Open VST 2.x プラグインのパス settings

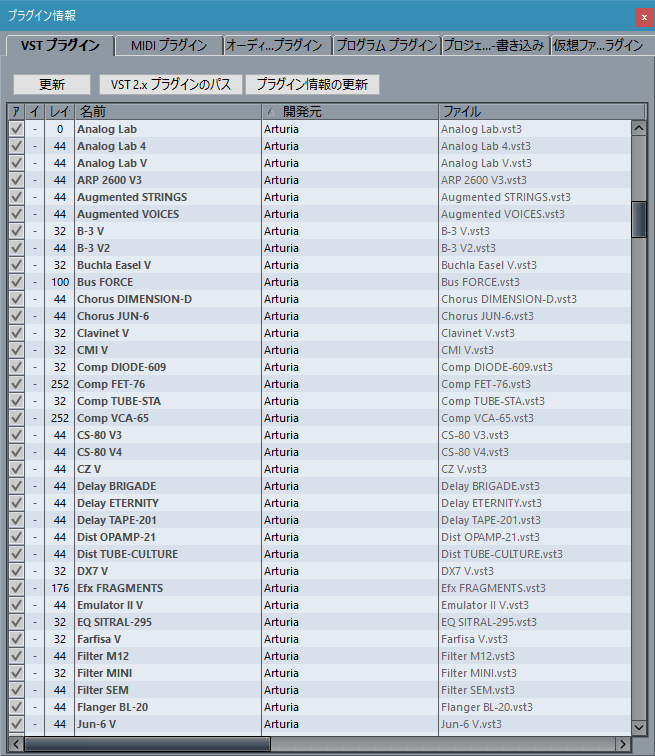click(x=171, y=84)
